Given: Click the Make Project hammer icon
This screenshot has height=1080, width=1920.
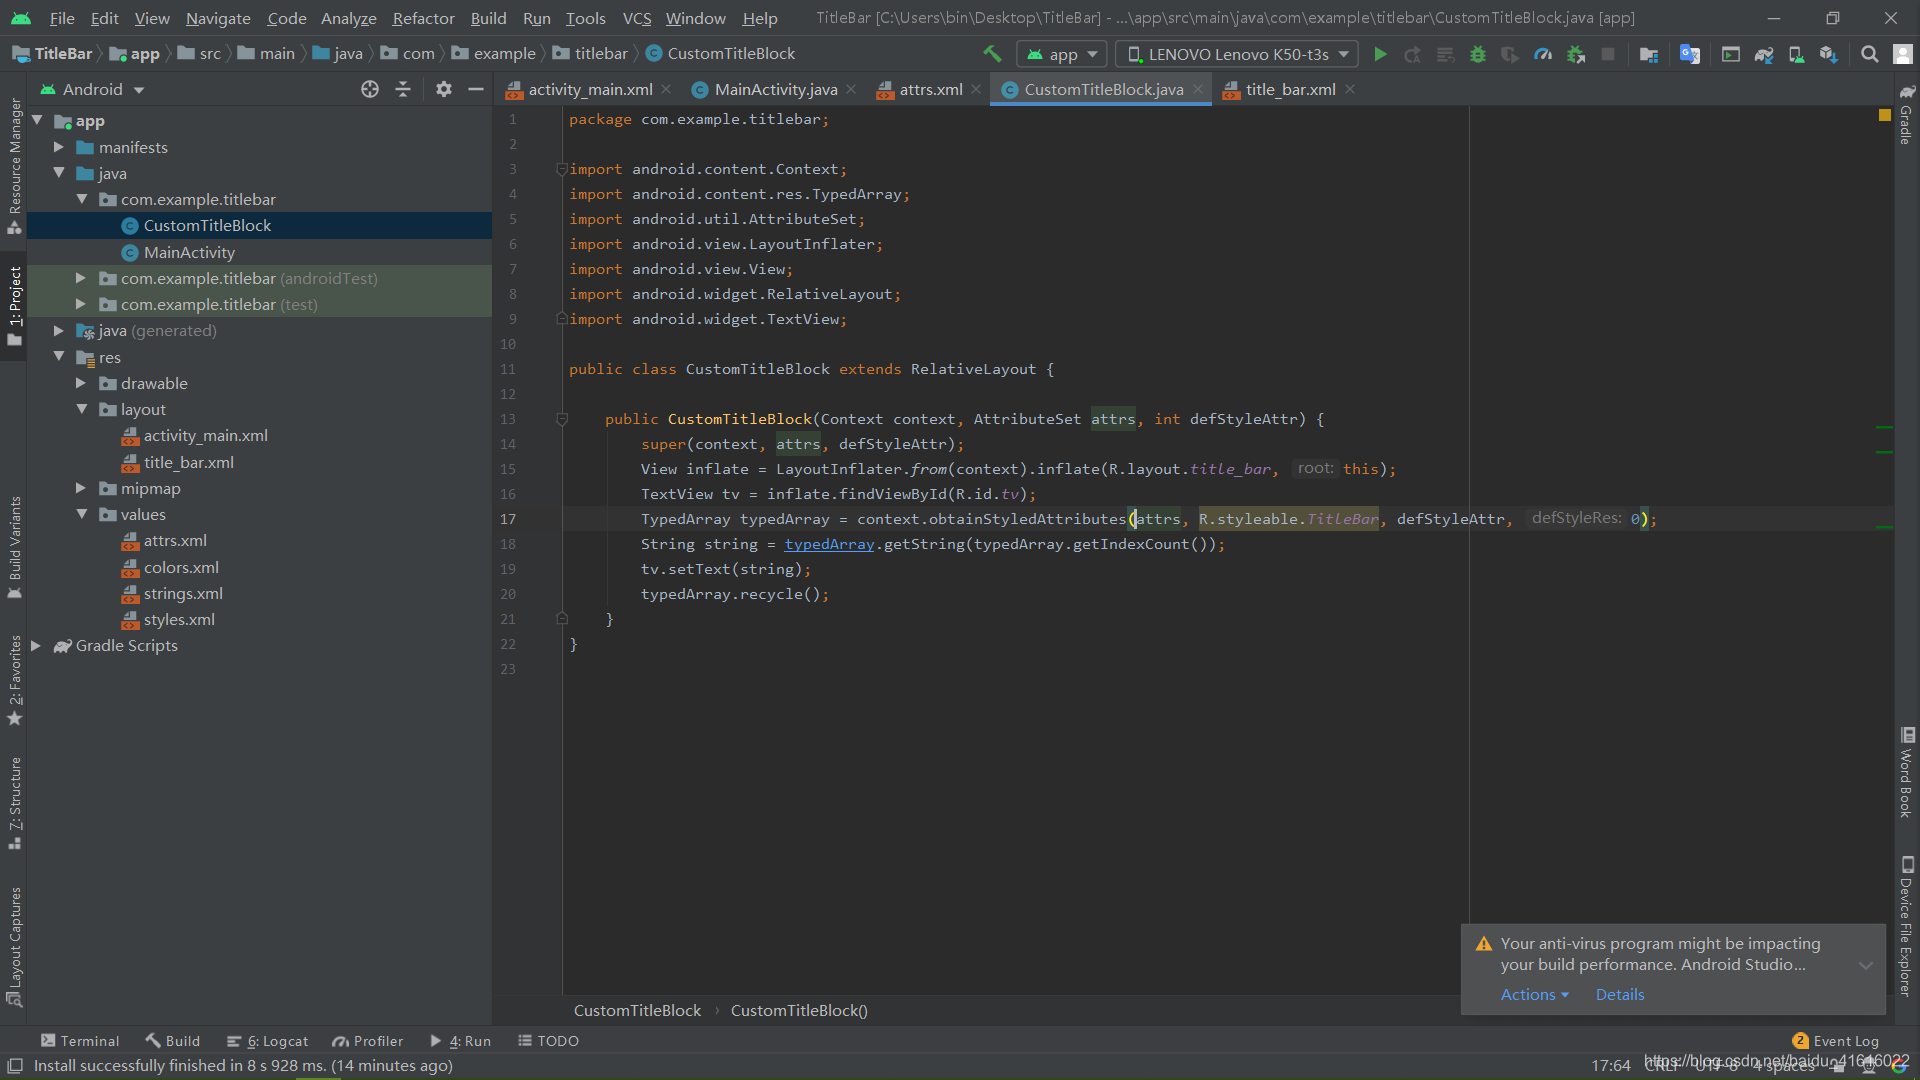Looking at the screenshot, I should tap(992, 54).
